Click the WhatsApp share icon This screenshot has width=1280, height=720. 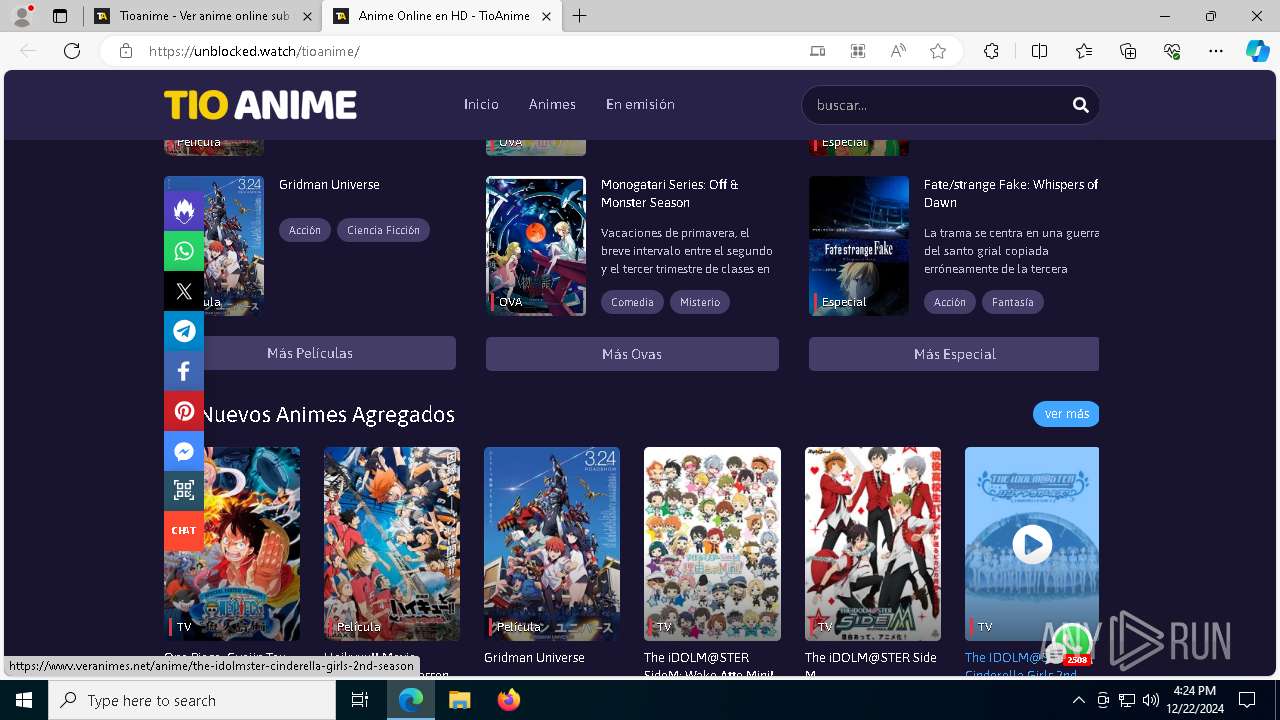184,251
